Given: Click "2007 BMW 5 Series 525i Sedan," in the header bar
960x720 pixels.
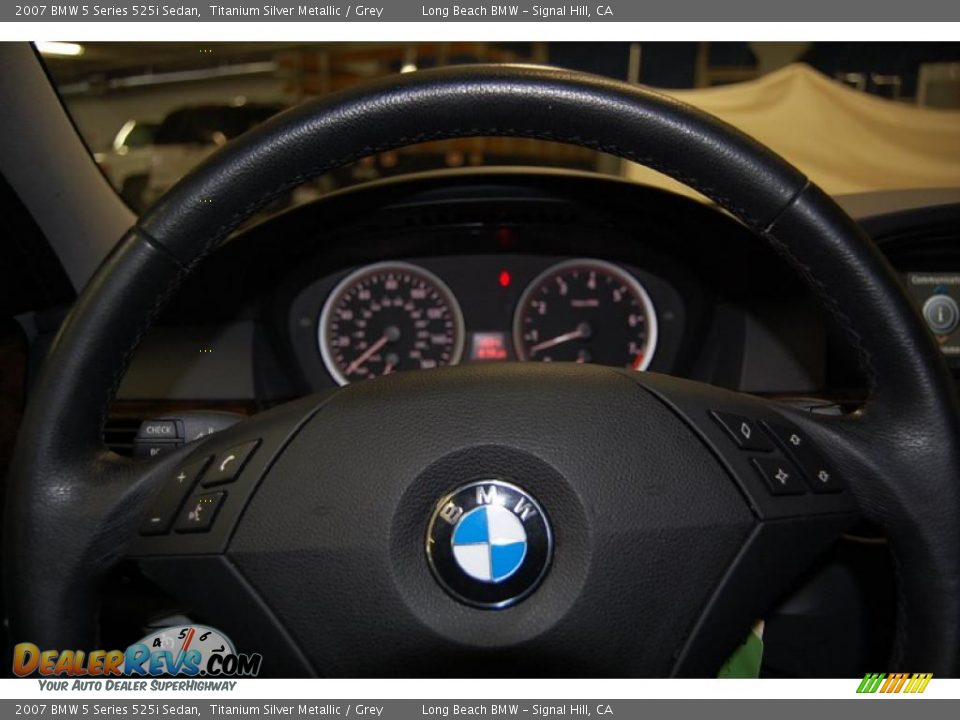Looking at the screenshot, I should click(x=108, y=10).
